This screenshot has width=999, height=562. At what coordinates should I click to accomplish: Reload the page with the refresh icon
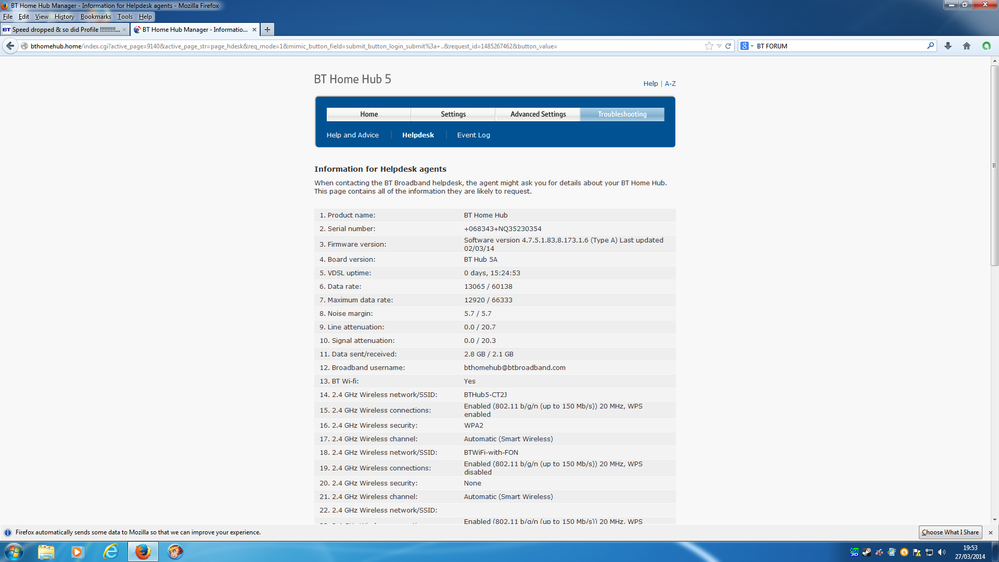click(728, 46)
